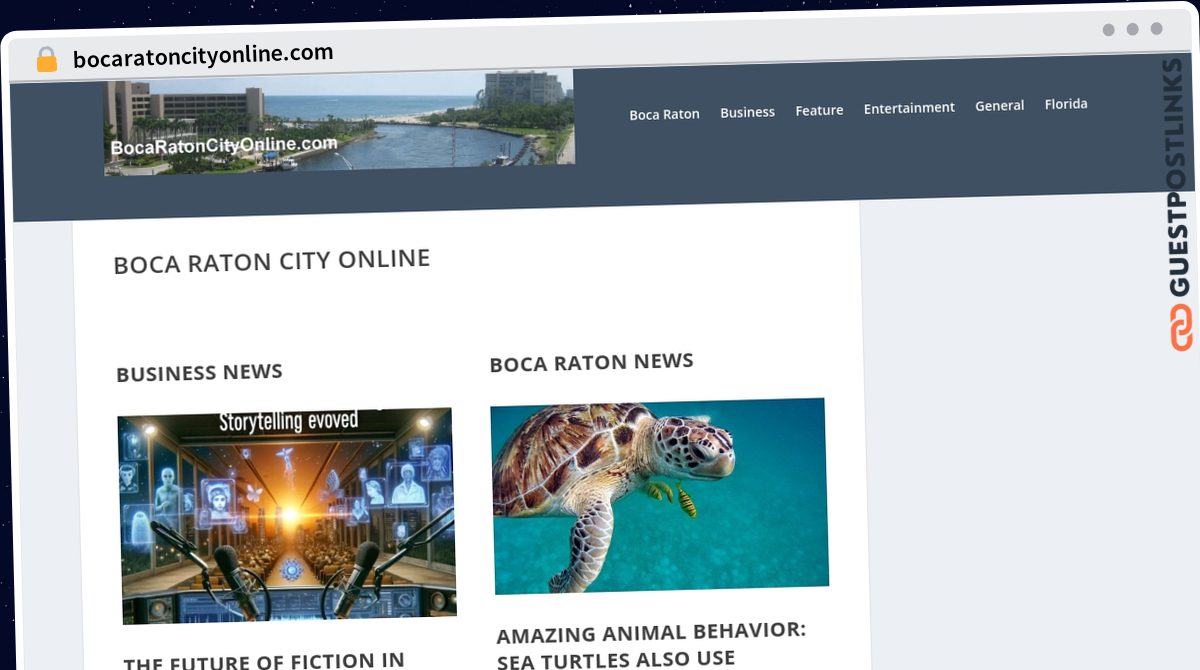Click the GuestPostLinks chain link icon
The height and width of the screenshot is (670, 1200).
point(1181,328)
